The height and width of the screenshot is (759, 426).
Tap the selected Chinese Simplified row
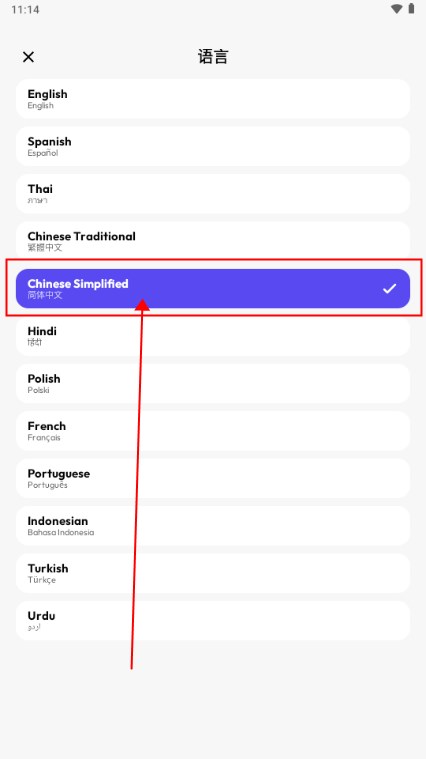tap(213, 288)
